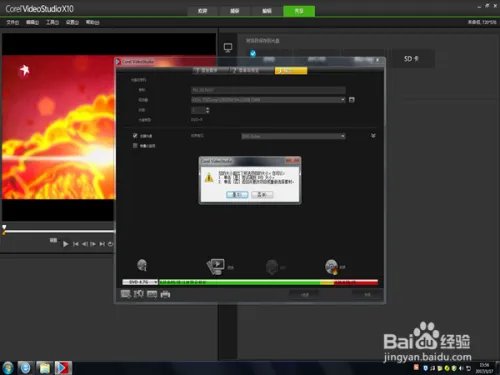This screenshot has width=500, height=375.
Task: Click the Play button under the preview
Action: pos(66,244)
